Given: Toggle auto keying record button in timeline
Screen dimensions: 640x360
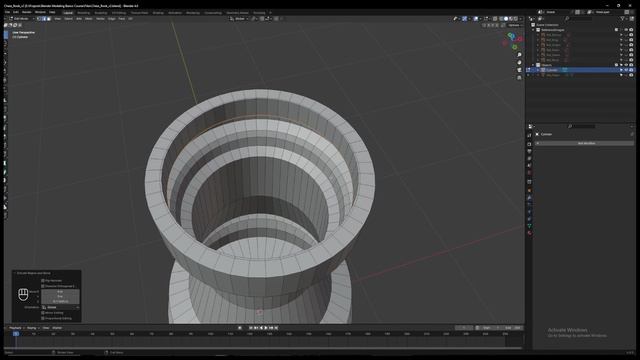Looking at the screenshot, I should point(240,328).
